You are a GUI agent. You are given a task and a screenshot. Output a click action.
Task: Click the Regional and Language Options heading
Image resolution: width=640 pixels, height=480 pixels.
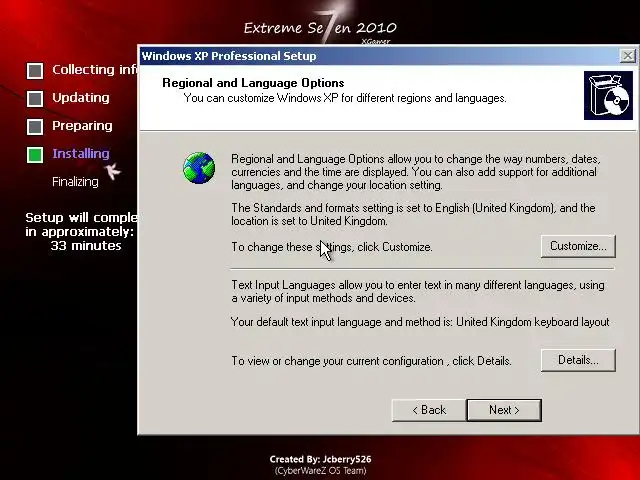253,83
